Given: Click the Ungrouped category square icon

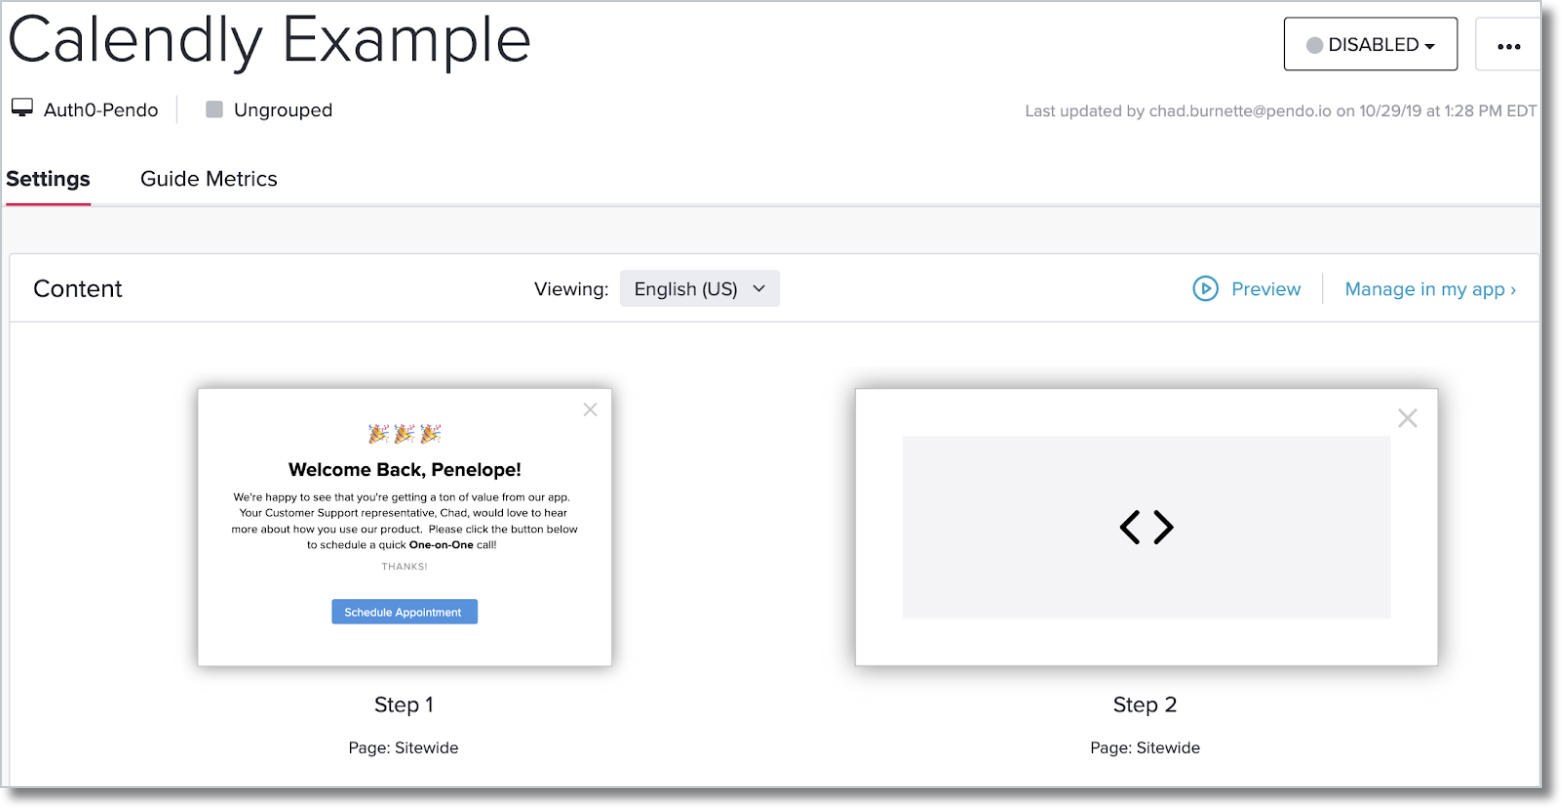Looking at the screenshot, I should click(213, 109).
